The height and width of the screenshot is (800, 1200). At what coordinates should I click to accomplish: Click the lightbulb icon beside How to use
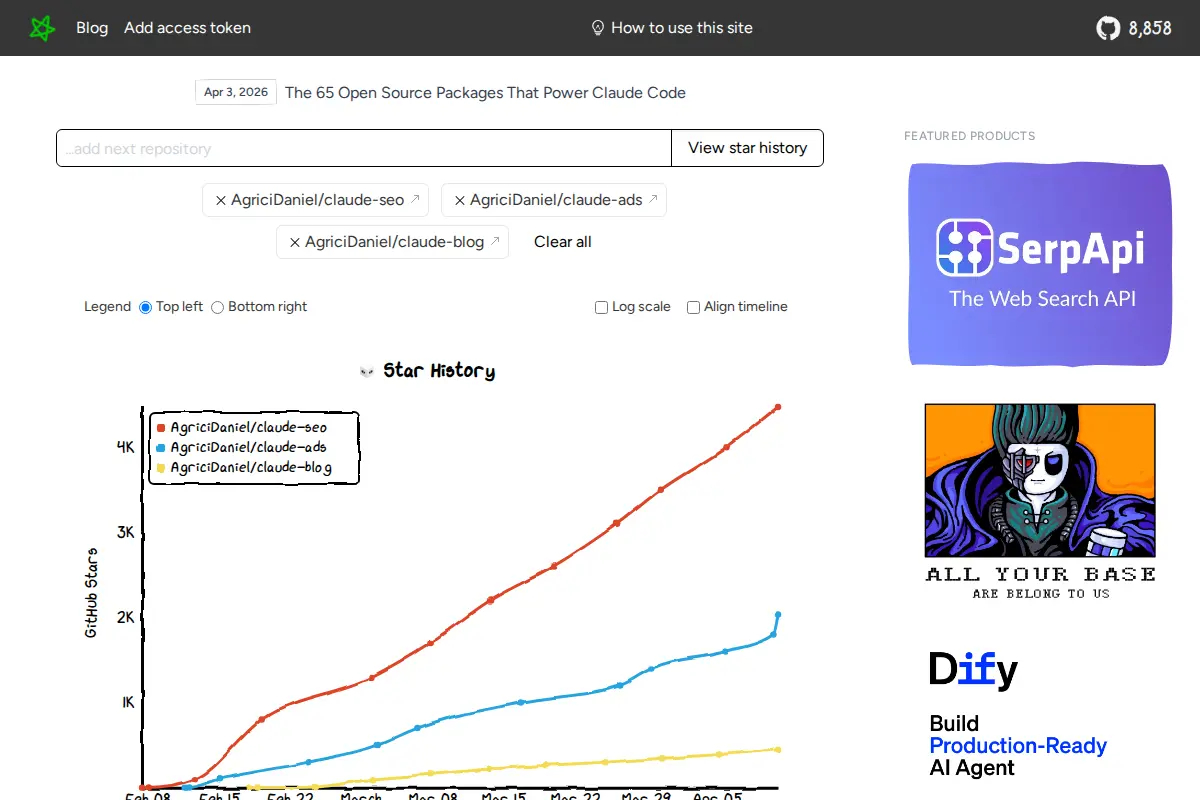[x=599, y=27]
